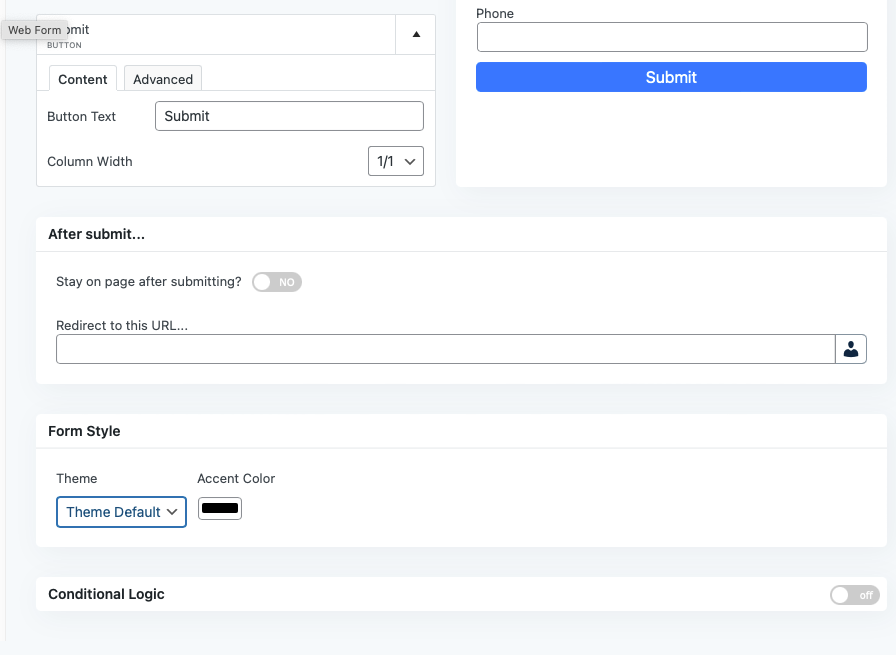The width and height of the screenshot is (896, 655).
Task: Click the Accent Color label
Action: [236, 478]
